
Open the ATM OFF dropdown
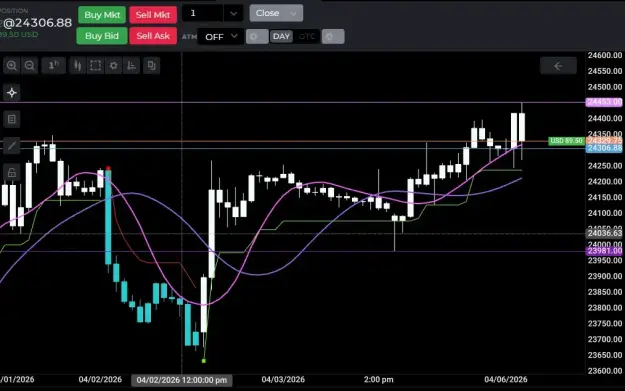point(221,37)
